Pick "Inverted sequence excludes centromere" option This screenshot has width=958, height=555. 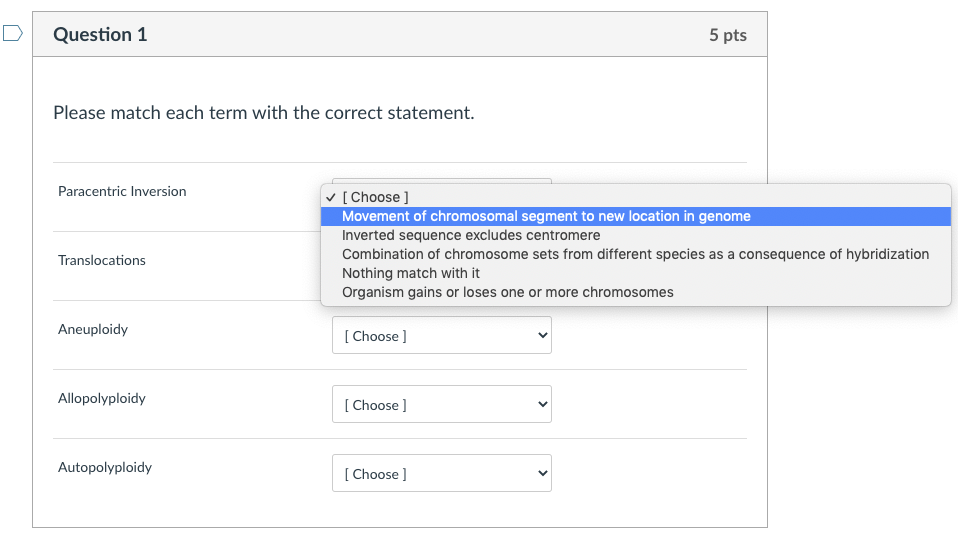pos(471,235)
